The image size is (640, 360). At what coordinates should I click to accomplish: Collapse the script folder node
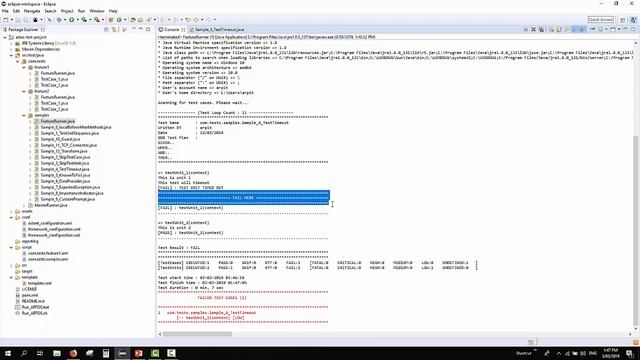pyautogui.click(x=11, y=247)
